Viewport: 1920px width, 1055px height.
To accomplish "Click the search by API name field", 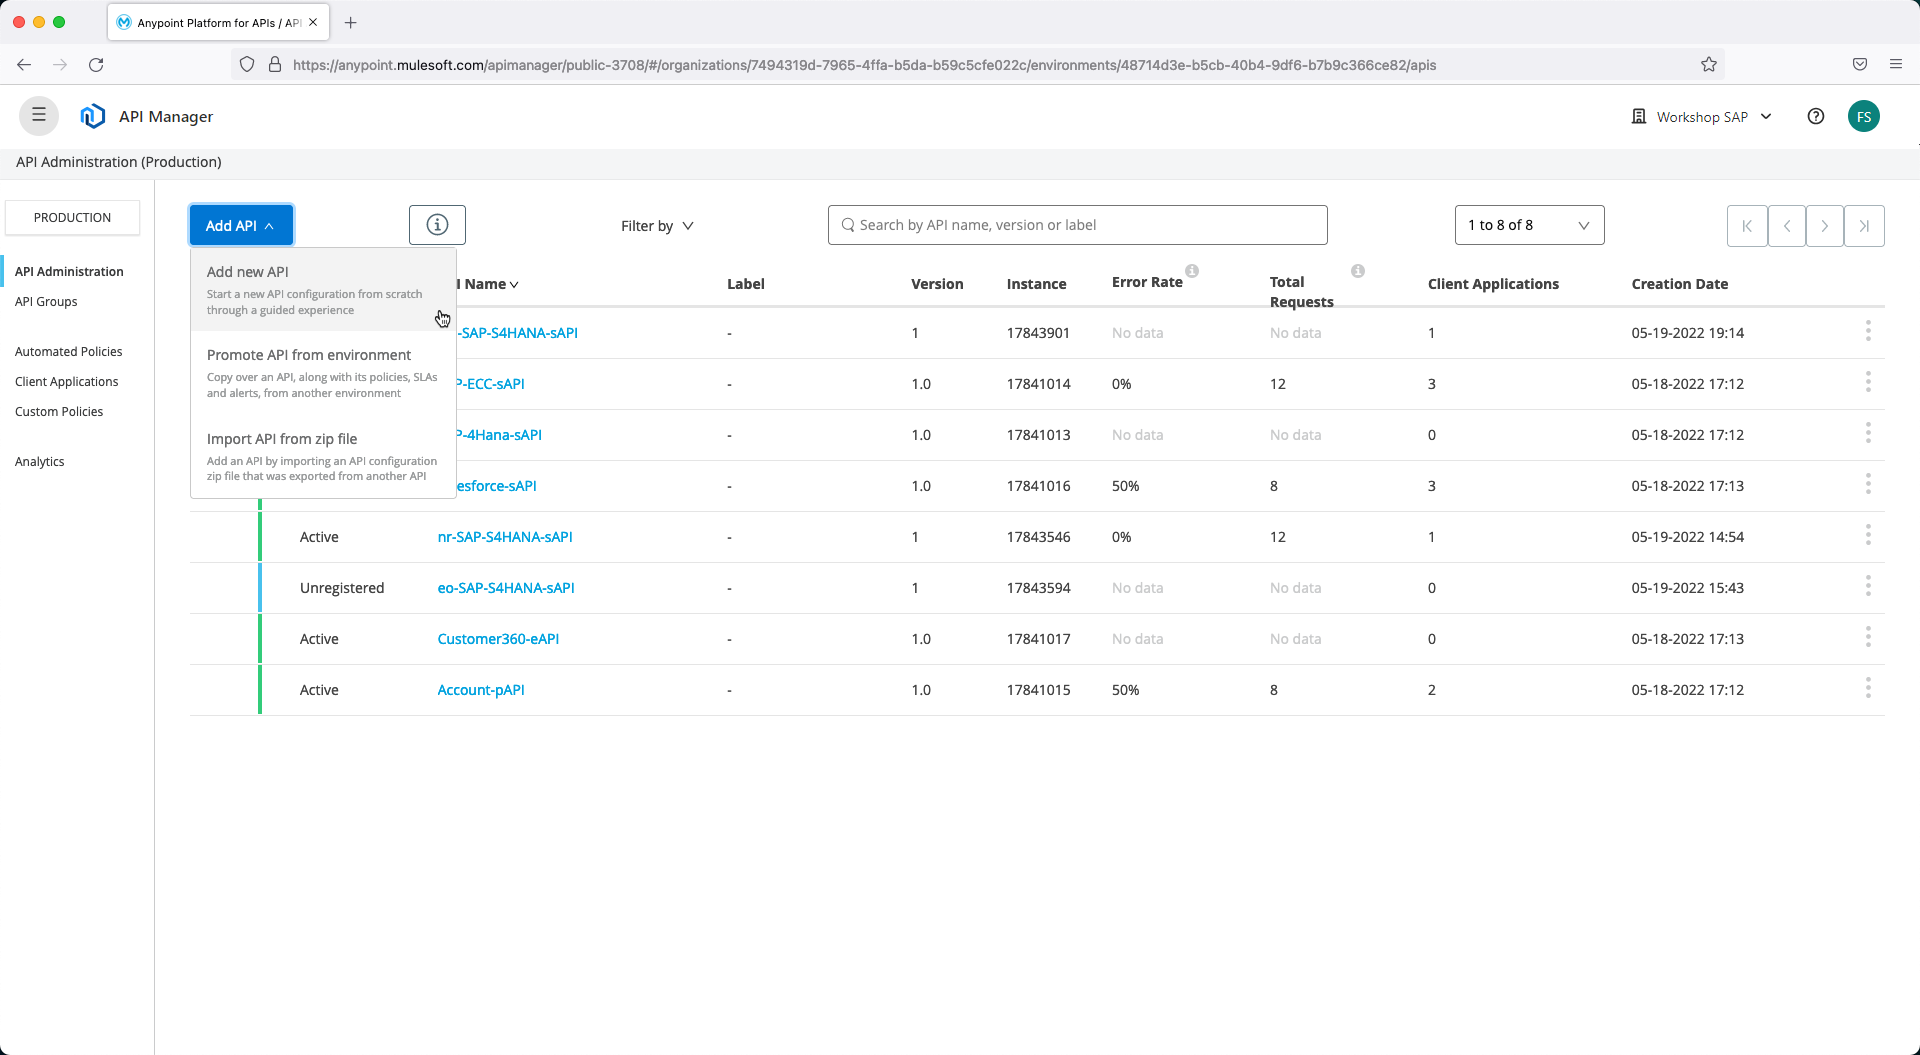I will [x=1078, y=225].
